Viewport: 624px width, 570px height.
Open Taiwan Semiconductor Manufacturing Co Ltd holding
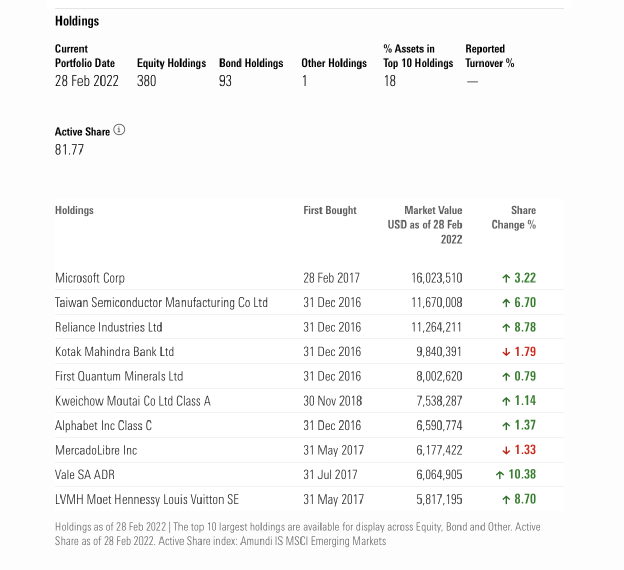161,303
